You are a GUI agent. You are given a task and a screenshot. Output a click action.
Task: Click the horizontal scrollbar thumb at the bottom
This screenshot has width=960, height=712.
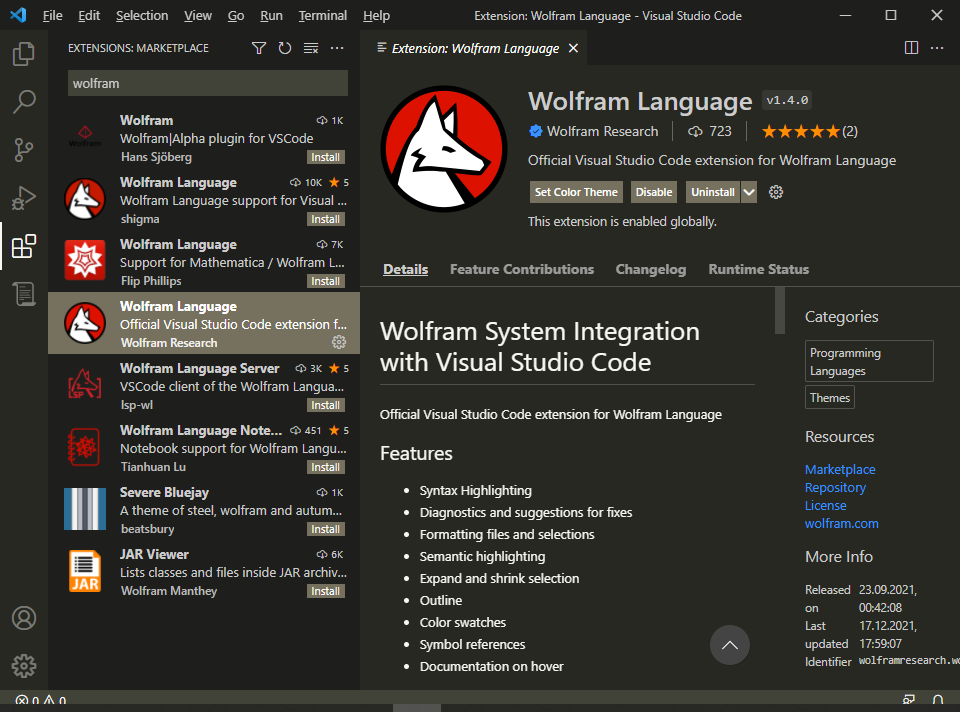pos(416,708)
